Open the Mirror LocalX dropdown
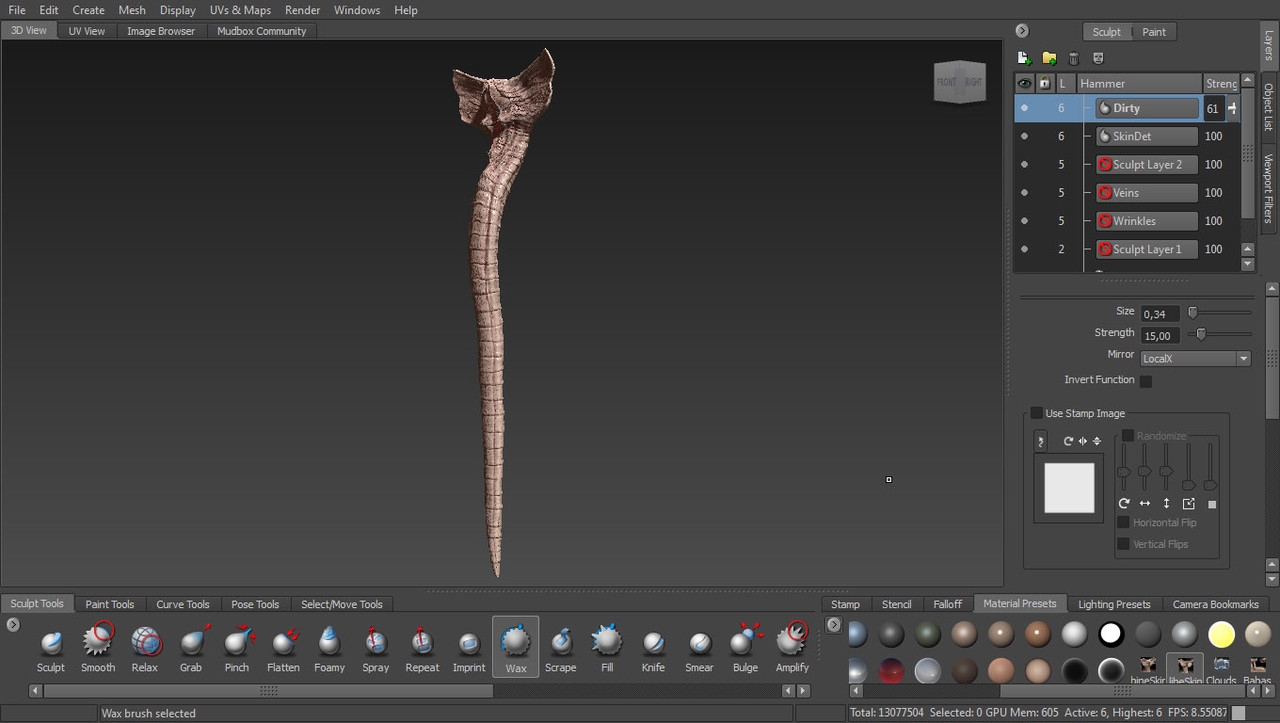The height and width of the screenshot is (723, 1280). click(x=1195, y=358)
